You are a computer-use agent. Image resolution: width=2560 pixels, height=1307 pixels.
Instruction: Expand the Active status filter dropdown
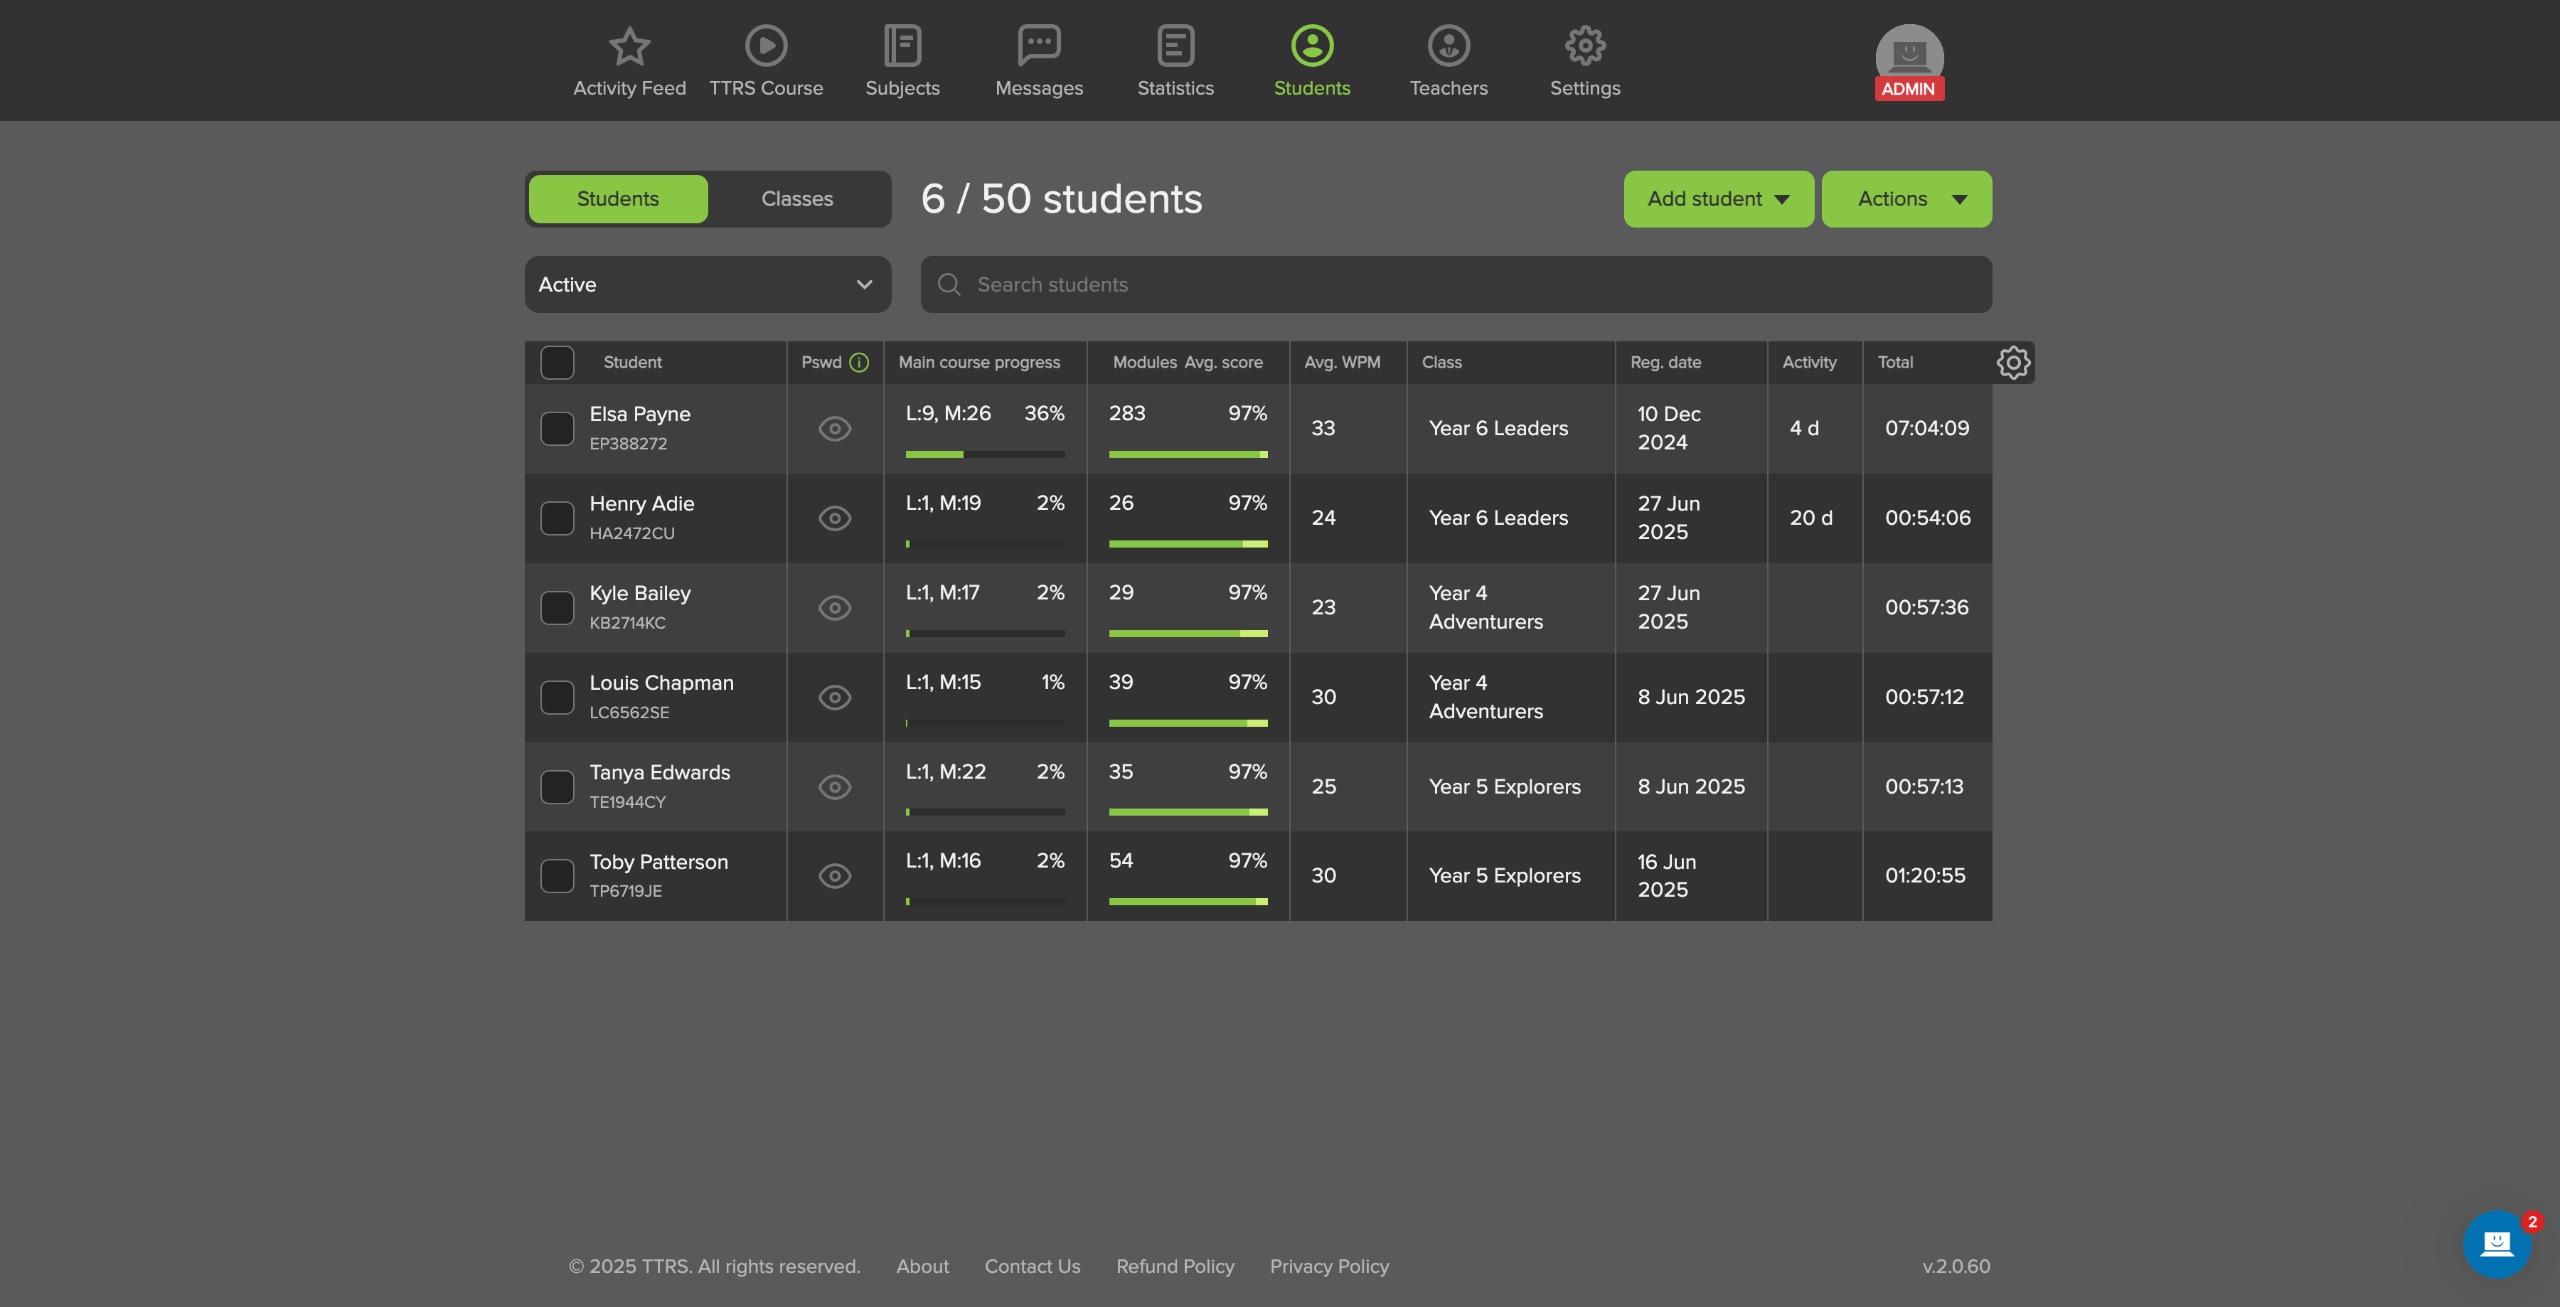pos(707,285)
